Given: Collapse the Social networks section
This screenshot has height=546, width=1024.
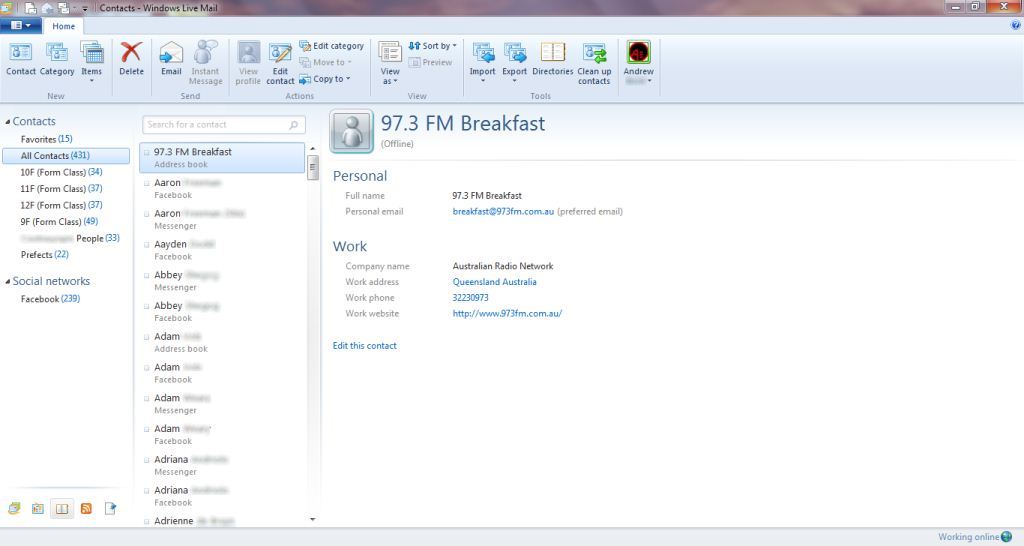Looking at the screenshot, I should pos(8,281).
